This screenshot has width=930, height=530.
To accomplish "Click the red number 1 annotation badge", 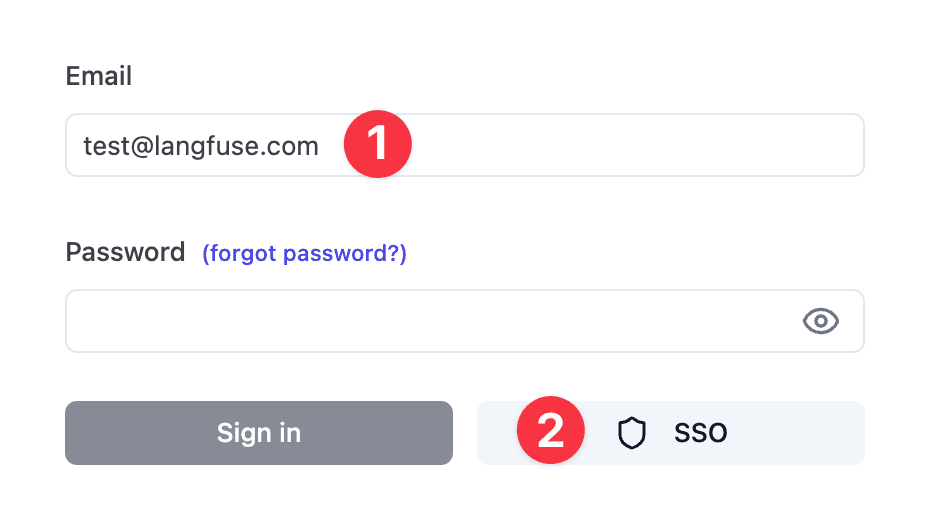I will [378, 145].
